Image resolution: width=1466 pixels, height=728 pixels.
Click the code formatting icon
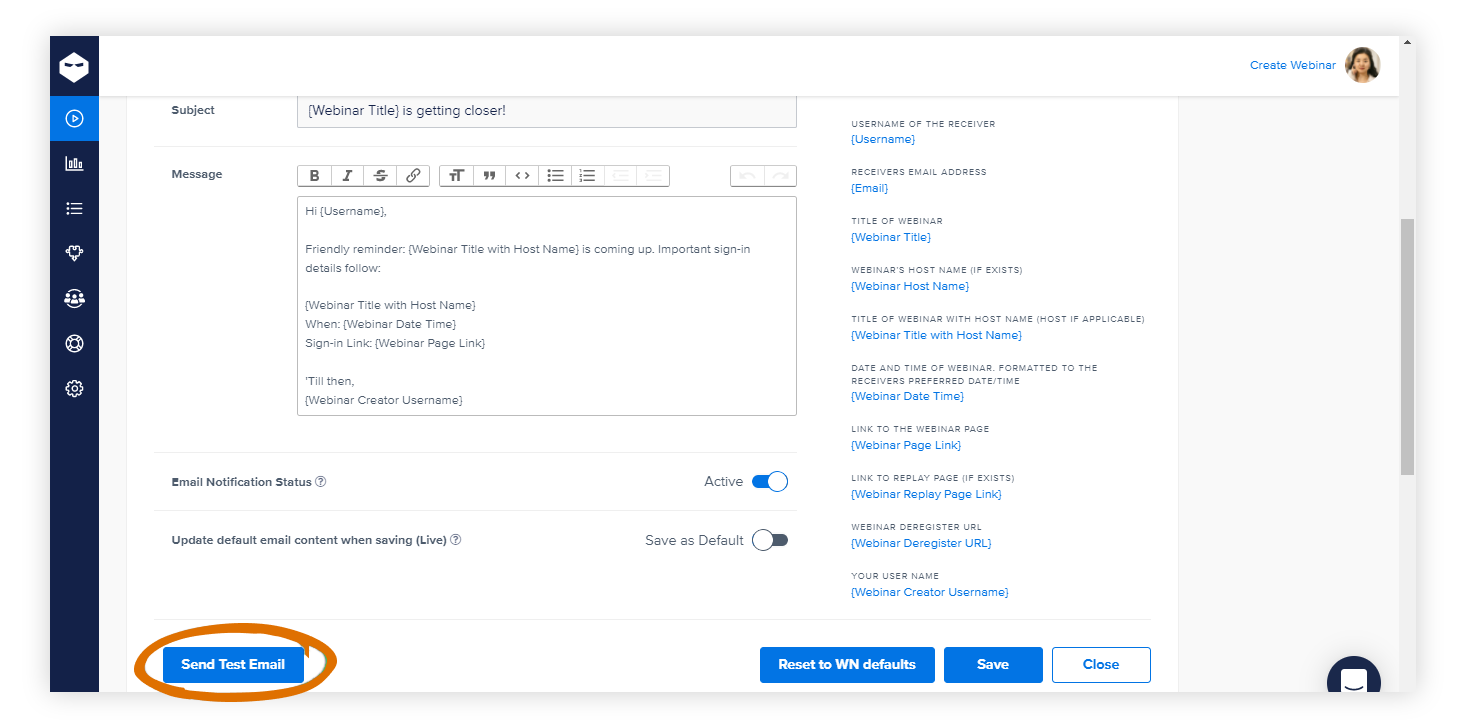(x=522, y=176)
